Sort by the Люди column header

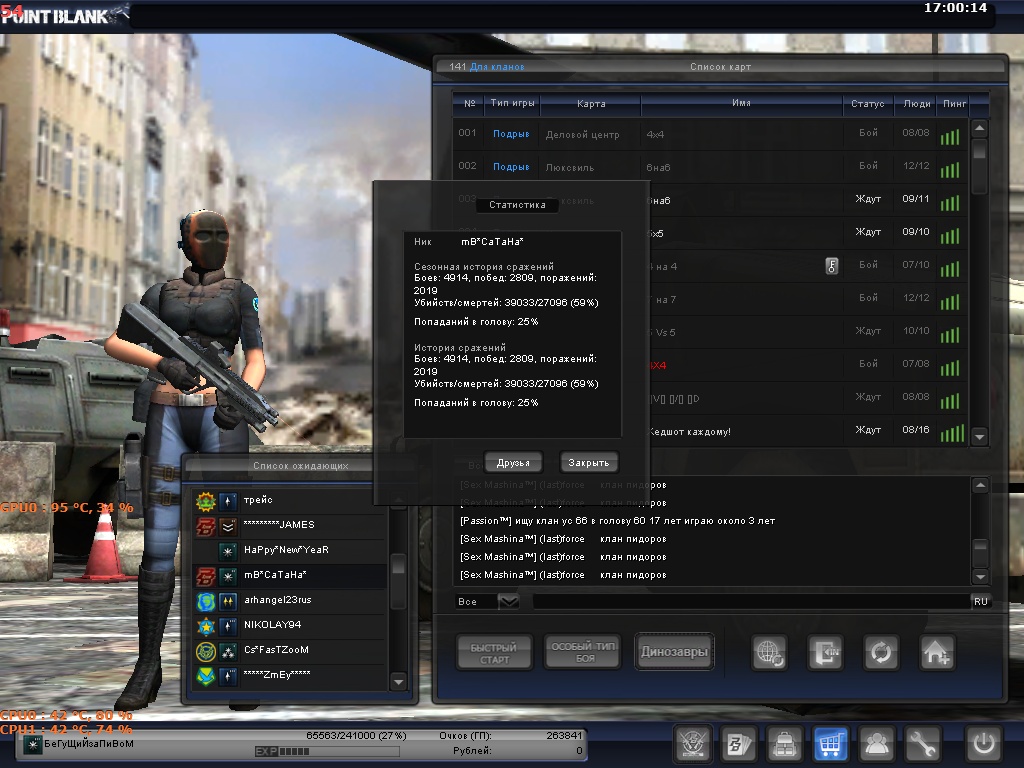917,103
